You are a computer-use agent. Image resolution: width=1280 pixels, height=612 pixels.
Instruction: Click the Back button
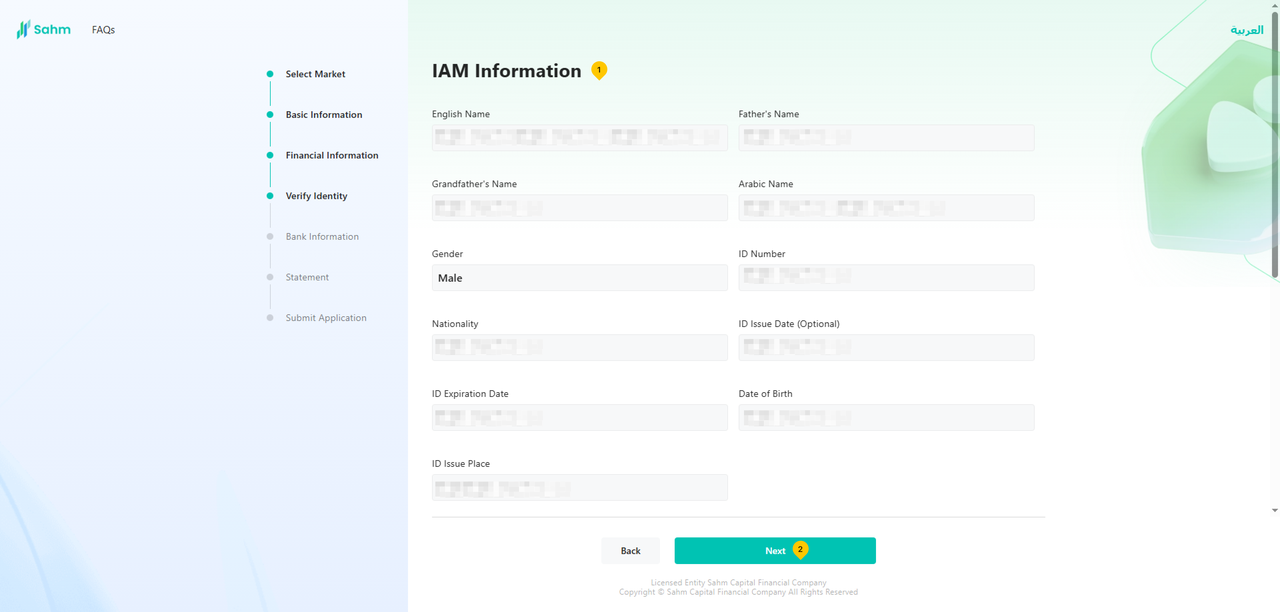(630, 551)
